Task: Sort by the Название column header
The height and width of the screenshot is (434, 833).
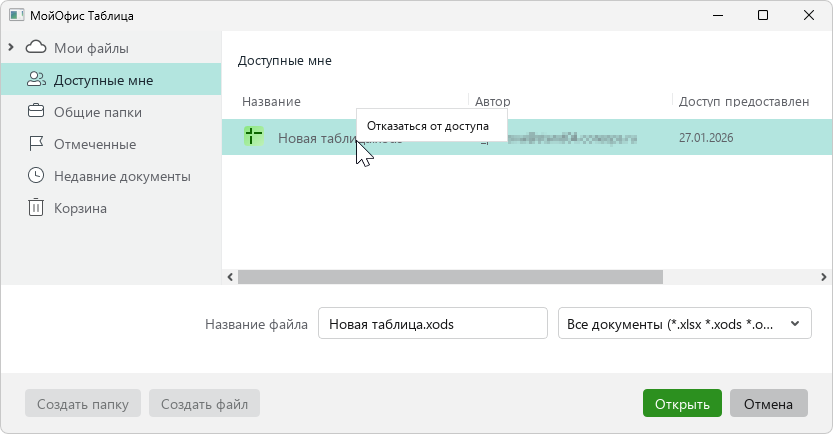Action: pos(271,101)
